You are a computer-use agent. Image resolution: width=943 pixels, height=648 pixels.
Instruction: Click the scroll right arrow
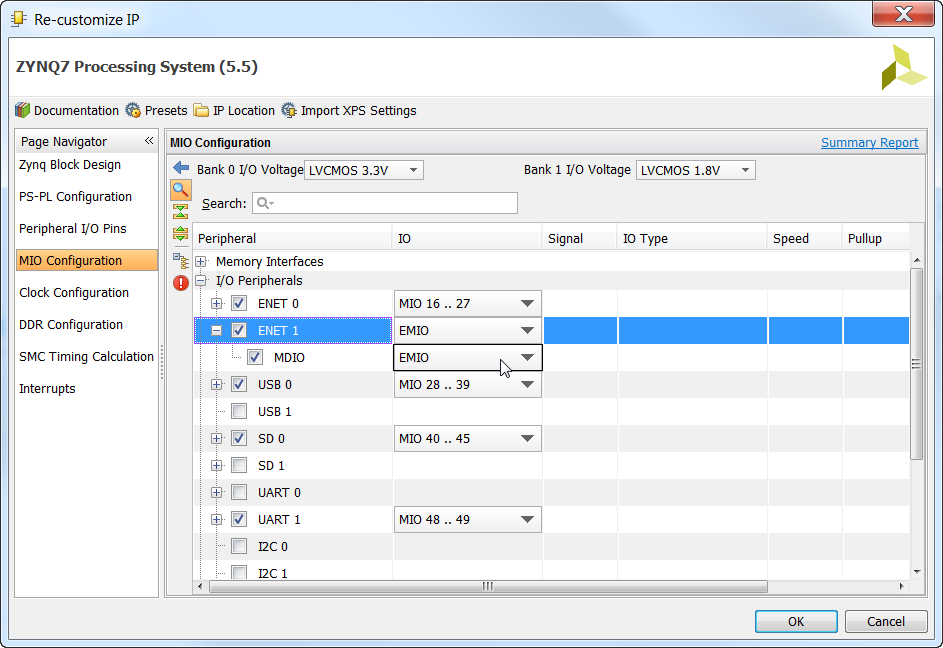click(902, 586)
